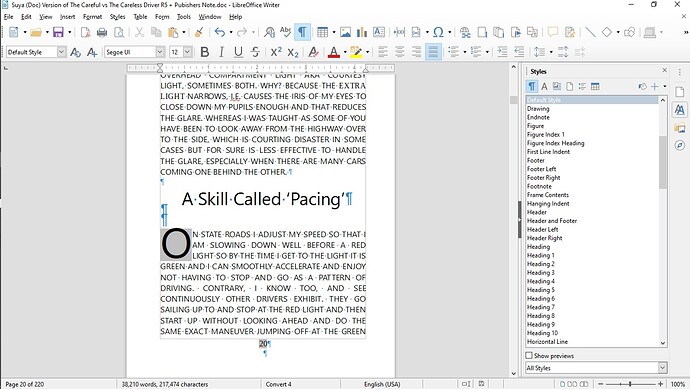Open the Tools menu
The height and width of the screenshot is (389, 690).
[x=184, y=17]
